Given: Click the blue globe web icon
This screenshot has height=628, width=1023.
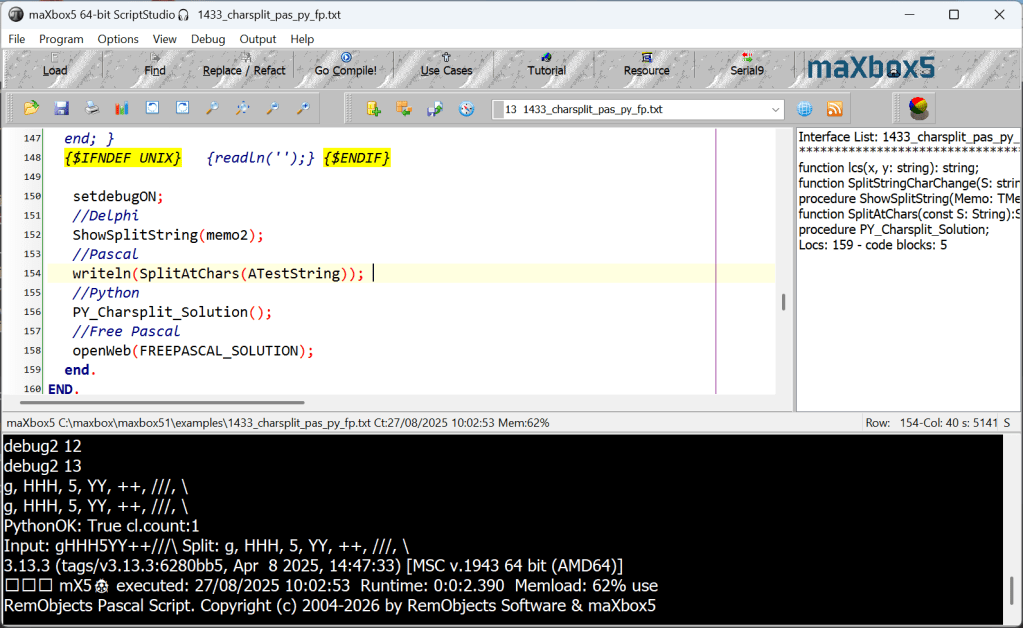Looking at the screenshot, I should pos(804,109).
